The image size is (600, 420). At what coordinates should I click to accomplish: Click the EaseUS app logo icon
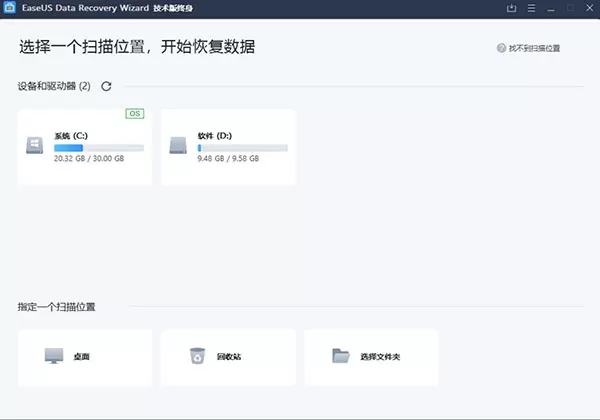[x=9, y=7]
